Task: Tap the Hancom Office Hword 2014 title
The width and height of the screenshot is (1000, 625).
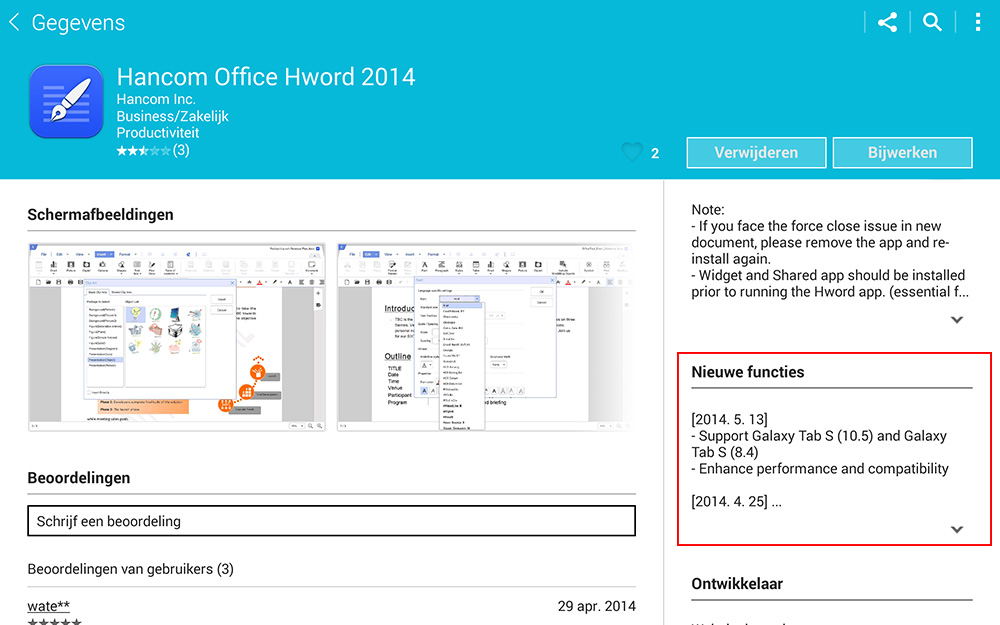Action: tap(266, 77)
